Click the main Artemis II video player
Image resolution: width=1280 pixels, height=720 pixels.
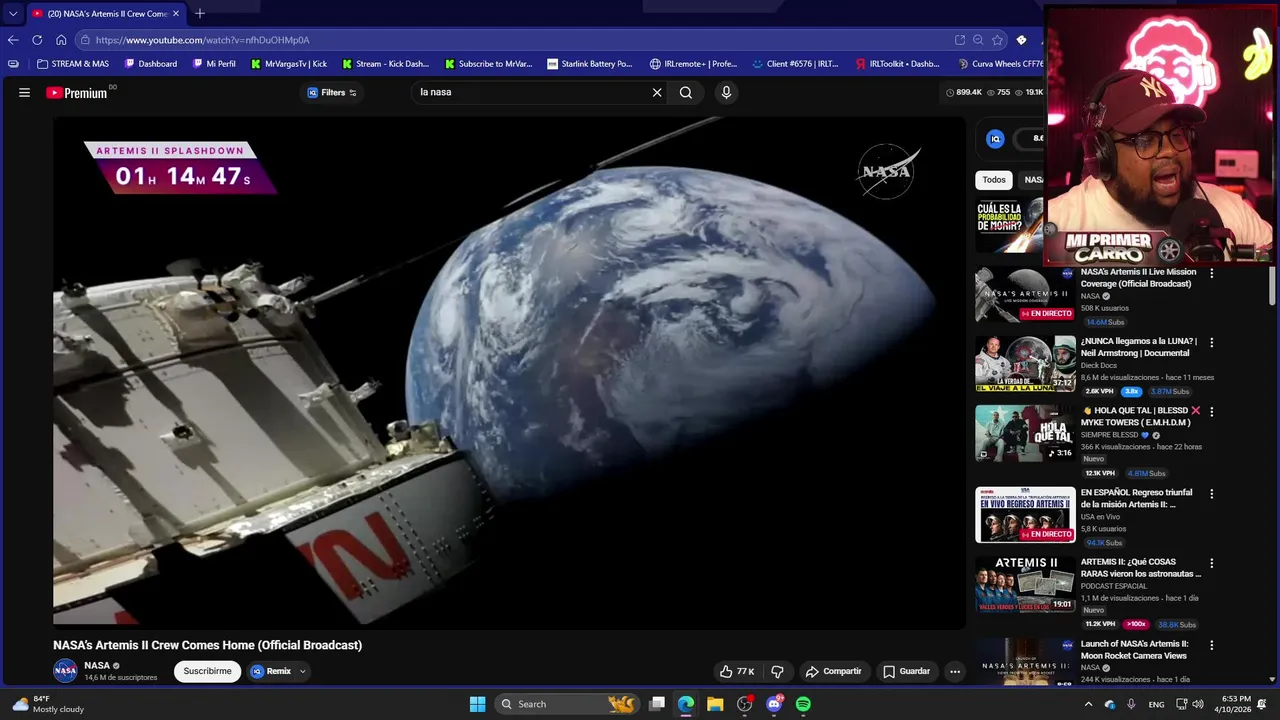tap(509, 372)
